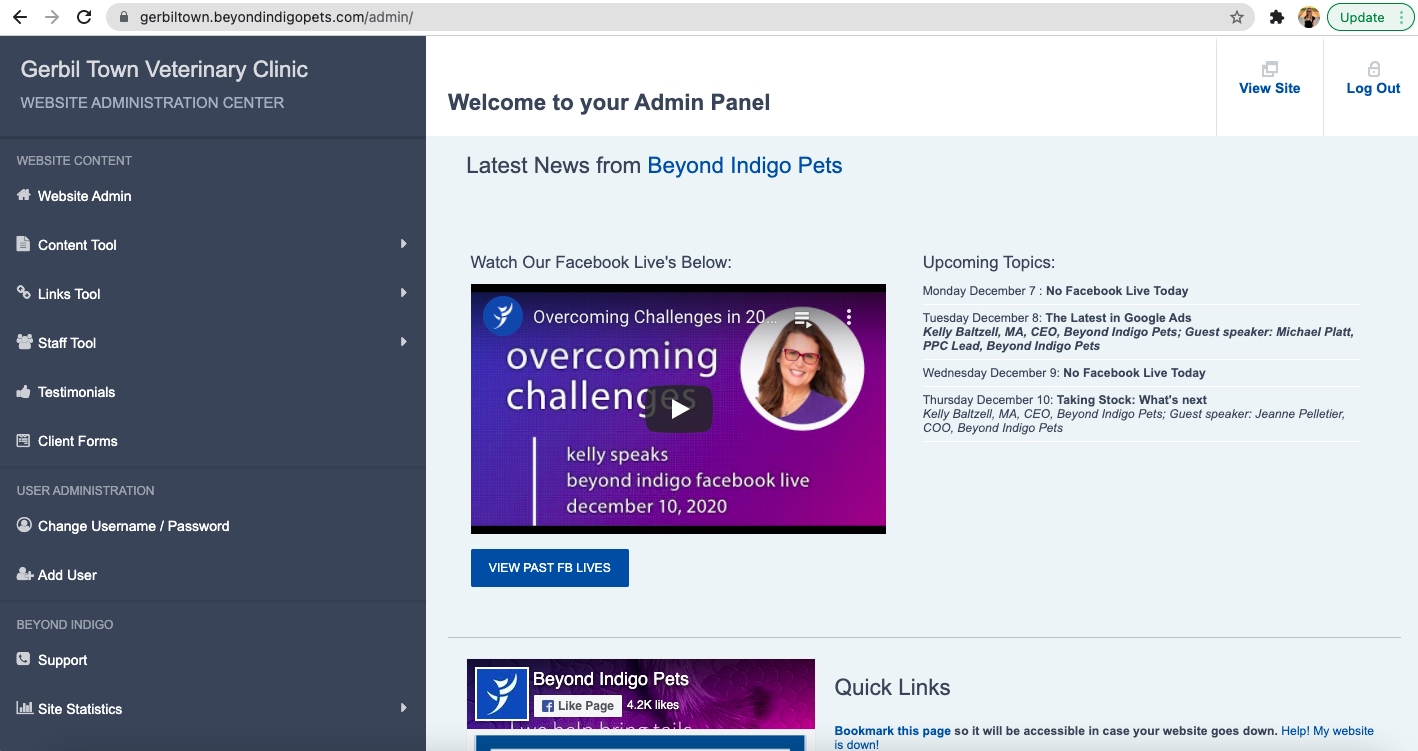Click the Beyond Indigo channel logo in video

(x=503, y=316)
